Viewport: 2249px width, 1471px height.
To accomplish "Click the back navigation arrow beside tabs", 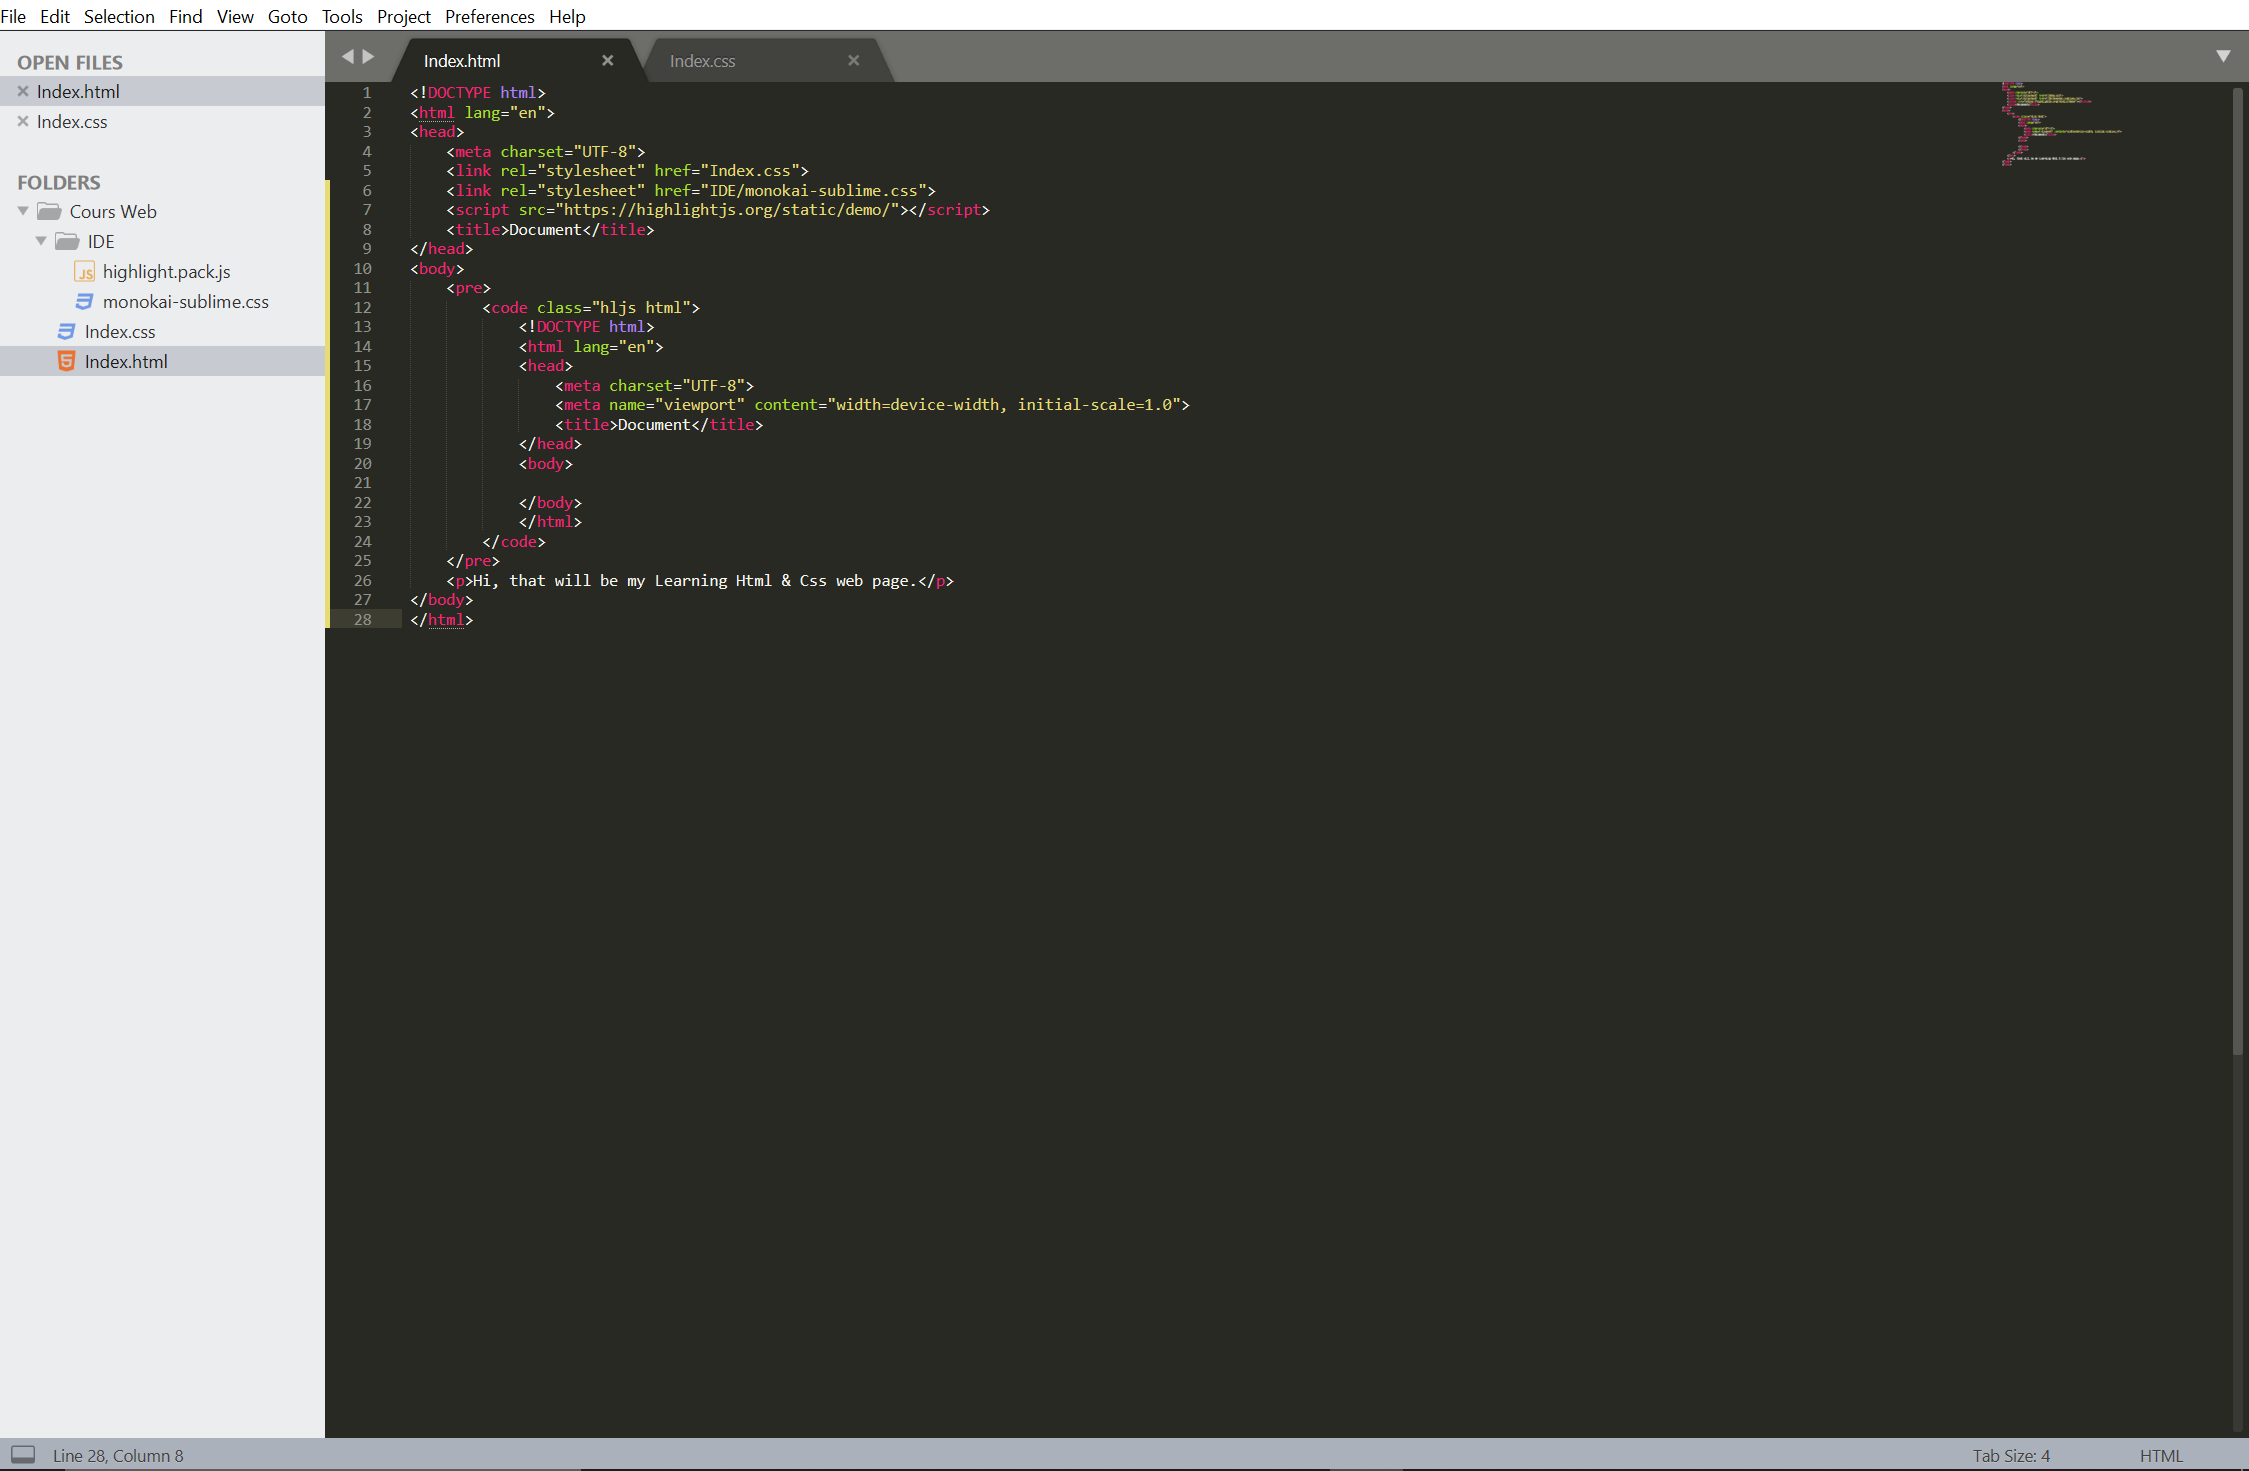I will (x=348, y=57).
